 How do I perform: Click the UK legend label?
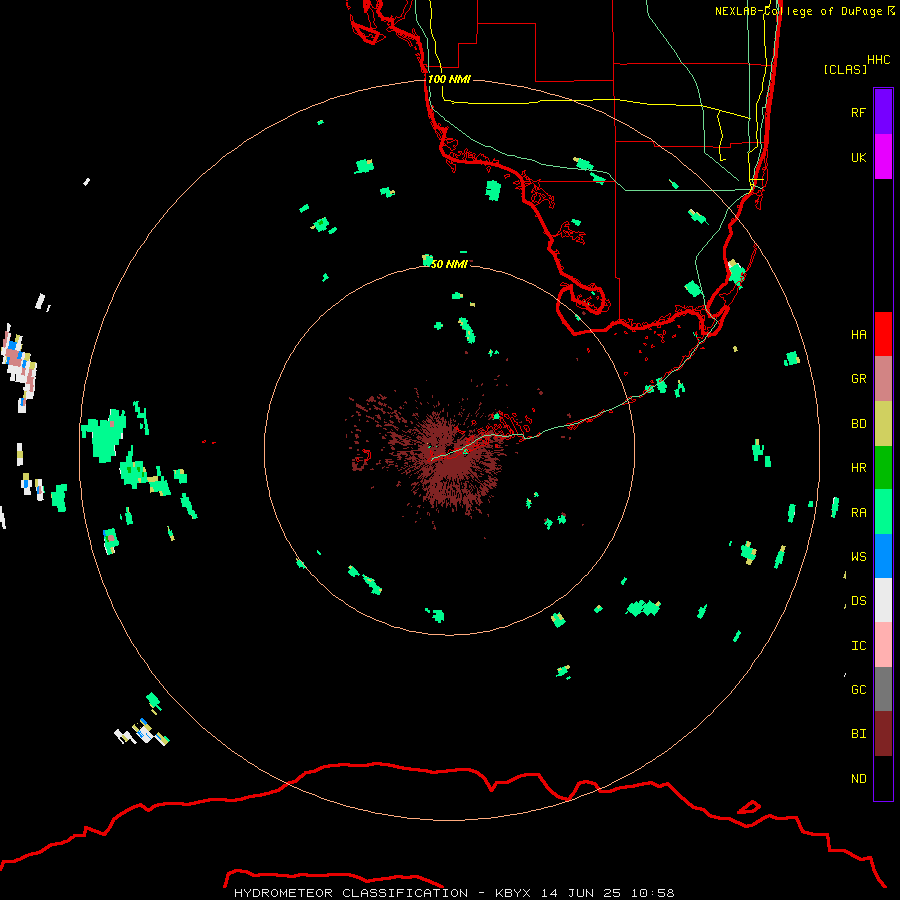(x=858, y=157)
